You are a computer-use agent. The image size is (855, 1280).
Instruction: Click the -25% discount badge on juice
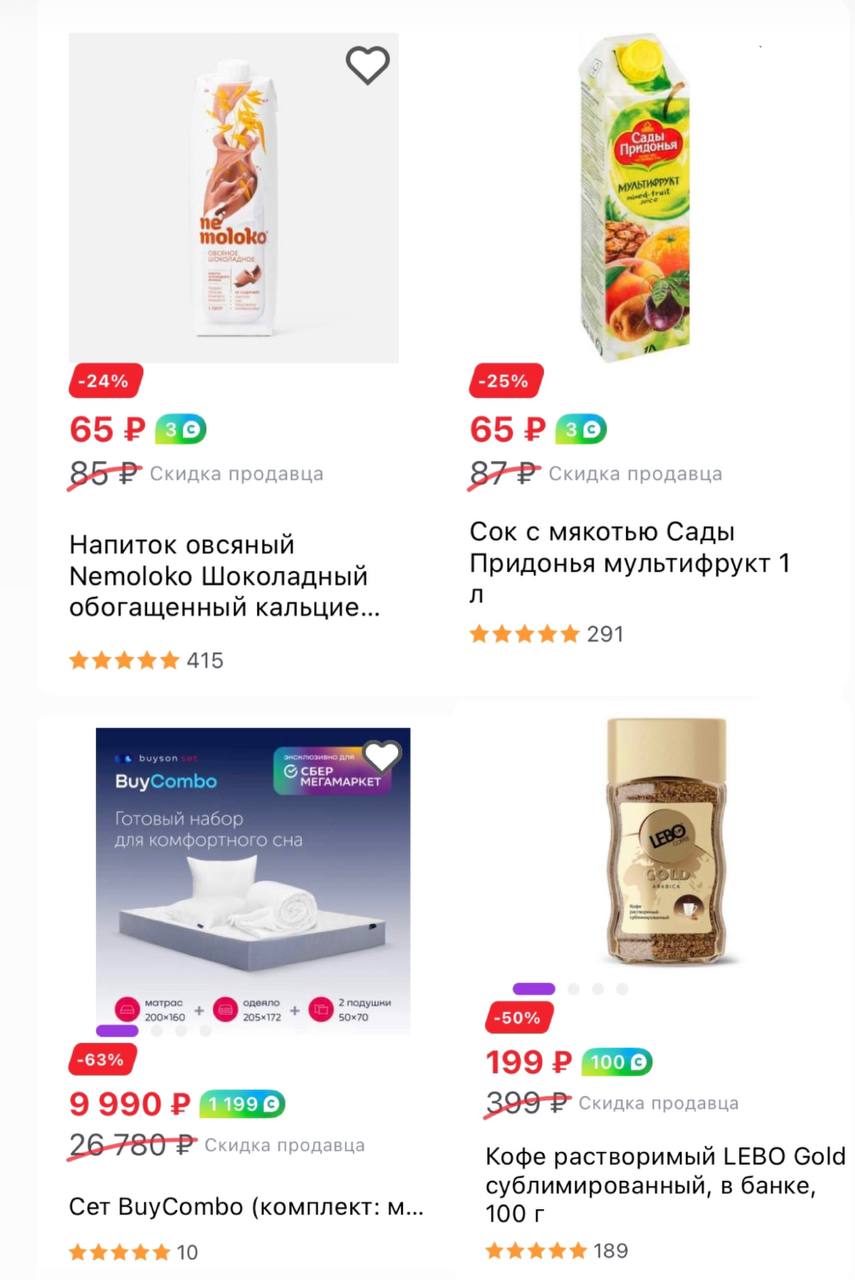click(506, 381)
